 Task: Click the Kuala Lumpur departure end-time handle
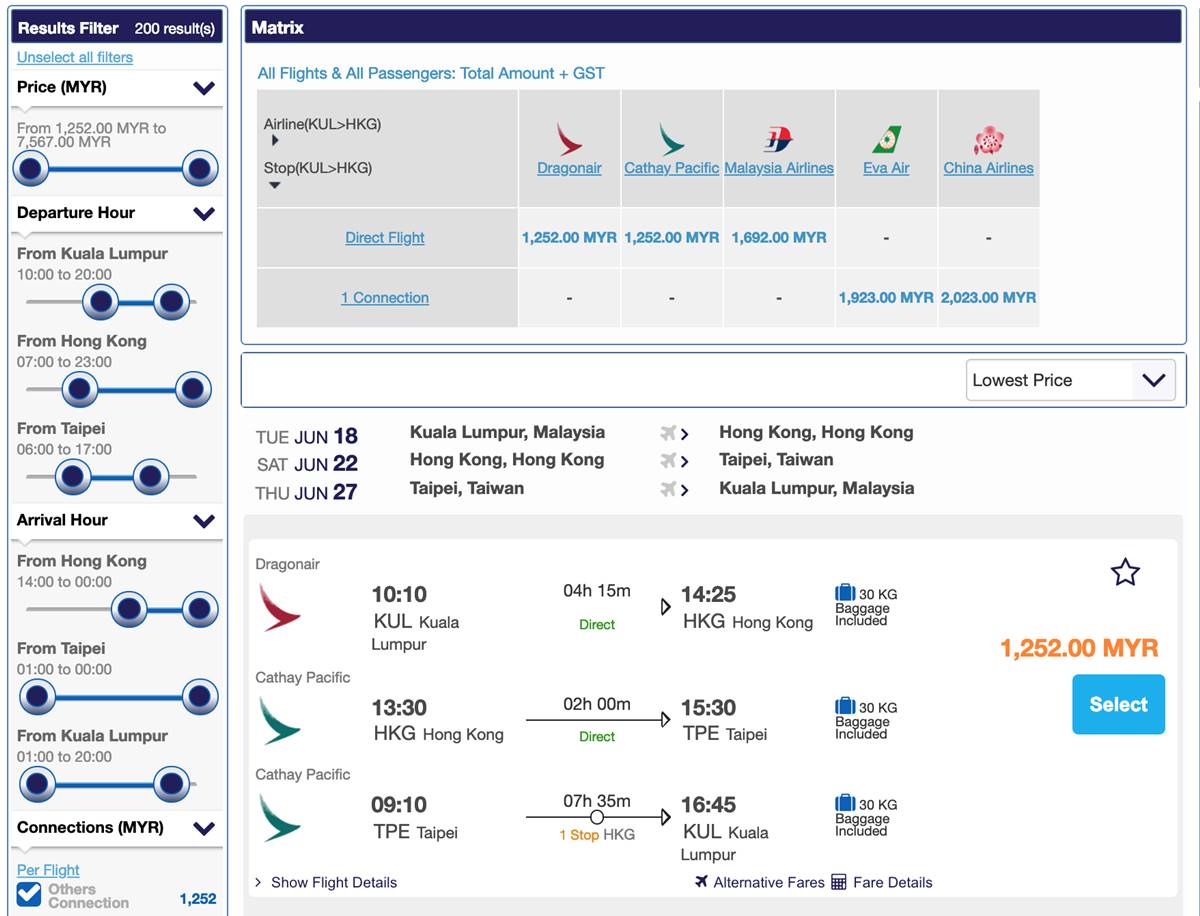click(x=172, y=300)
